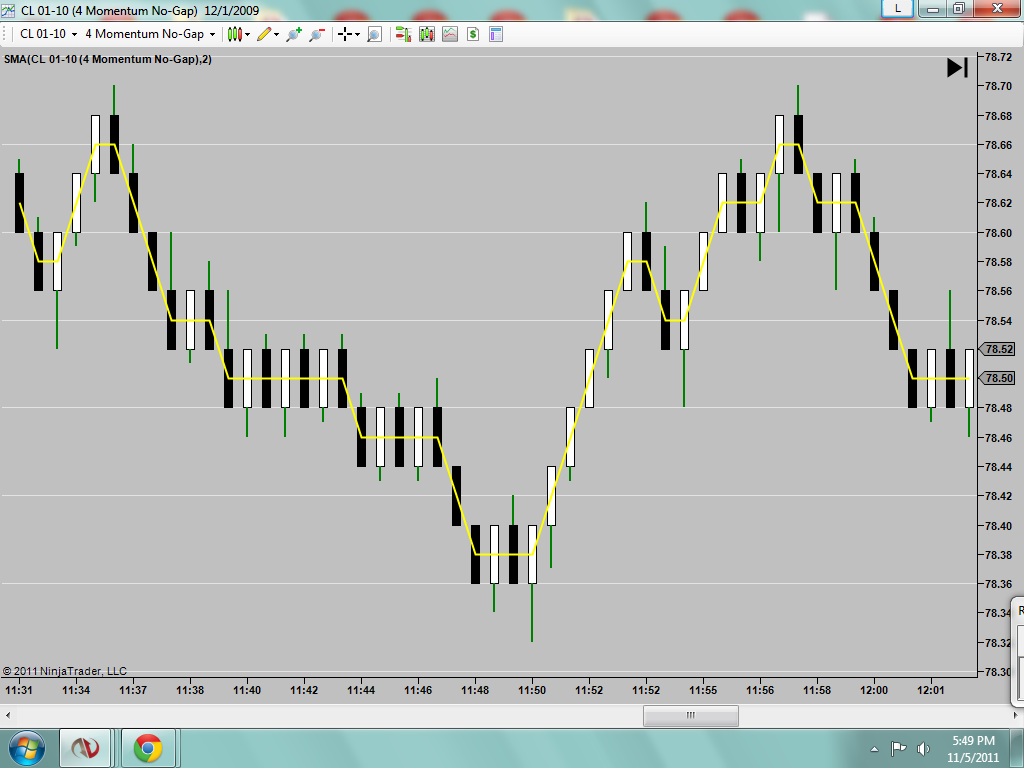The width and height of the screenshot is (1024, 768).
Task: Click the zoom in magnifier icon
Action: [x=294, y=34]
